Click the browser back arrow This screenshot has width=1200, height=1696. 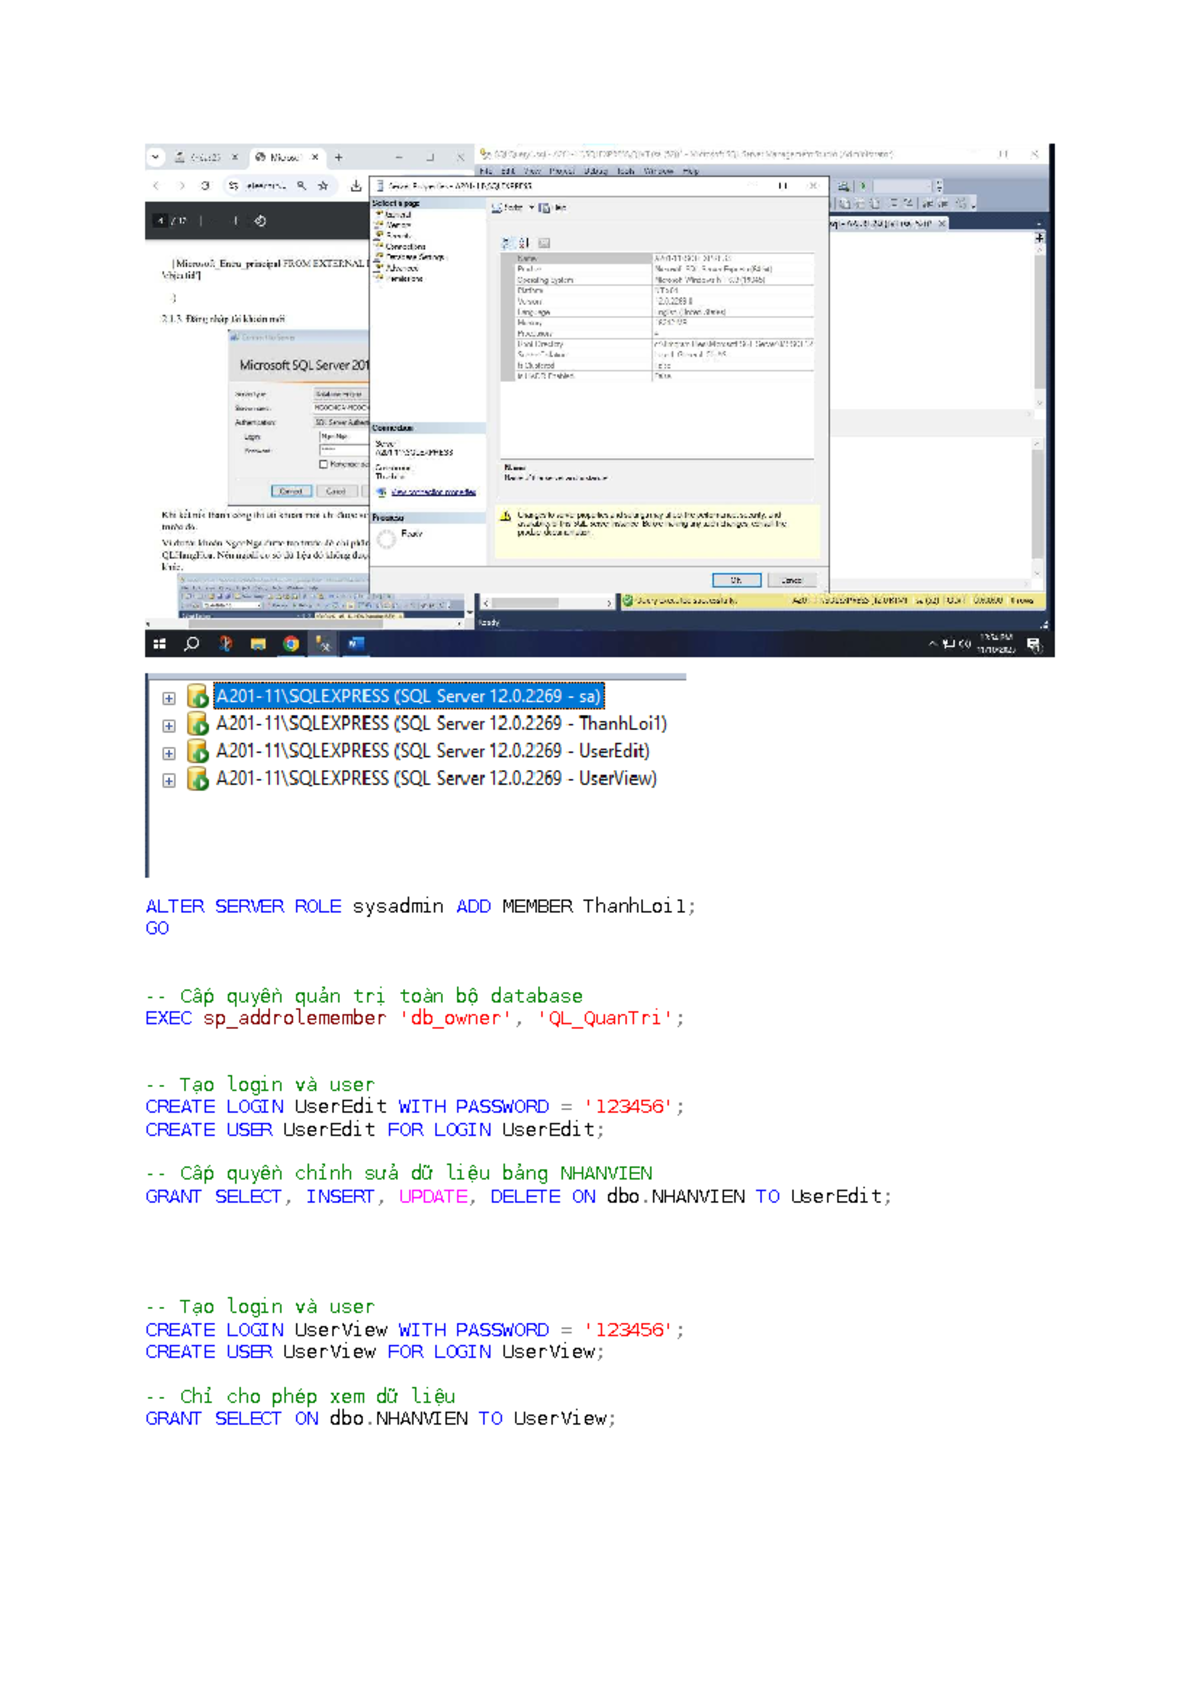coord(156,186)
